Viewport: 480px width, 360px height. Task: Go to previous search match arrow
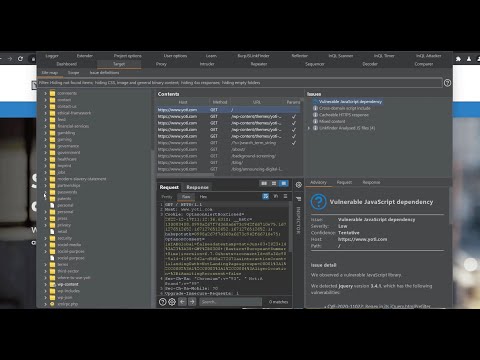tap(182, 302)
